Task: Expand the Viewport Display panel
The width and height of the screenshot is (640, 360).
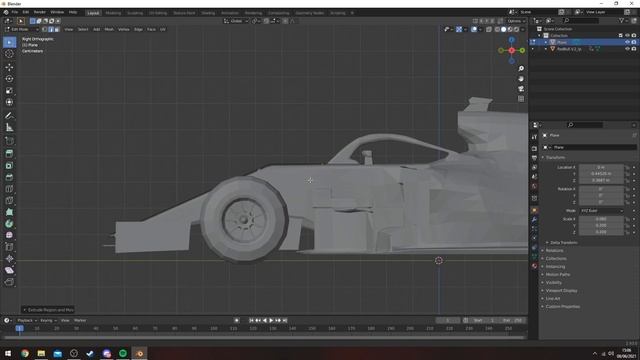Action: [561, 291]
